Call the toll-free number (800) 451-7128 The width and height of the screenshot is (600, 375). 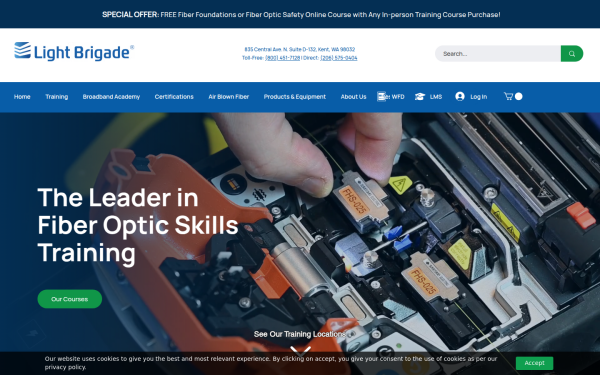pos(282,58)
